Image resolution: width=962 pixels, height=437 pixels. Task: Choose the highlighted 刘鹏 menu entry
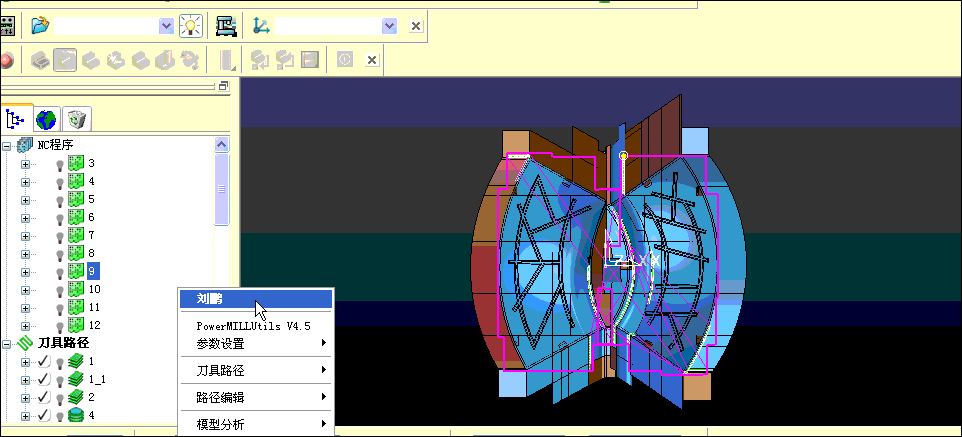point(256,299)
